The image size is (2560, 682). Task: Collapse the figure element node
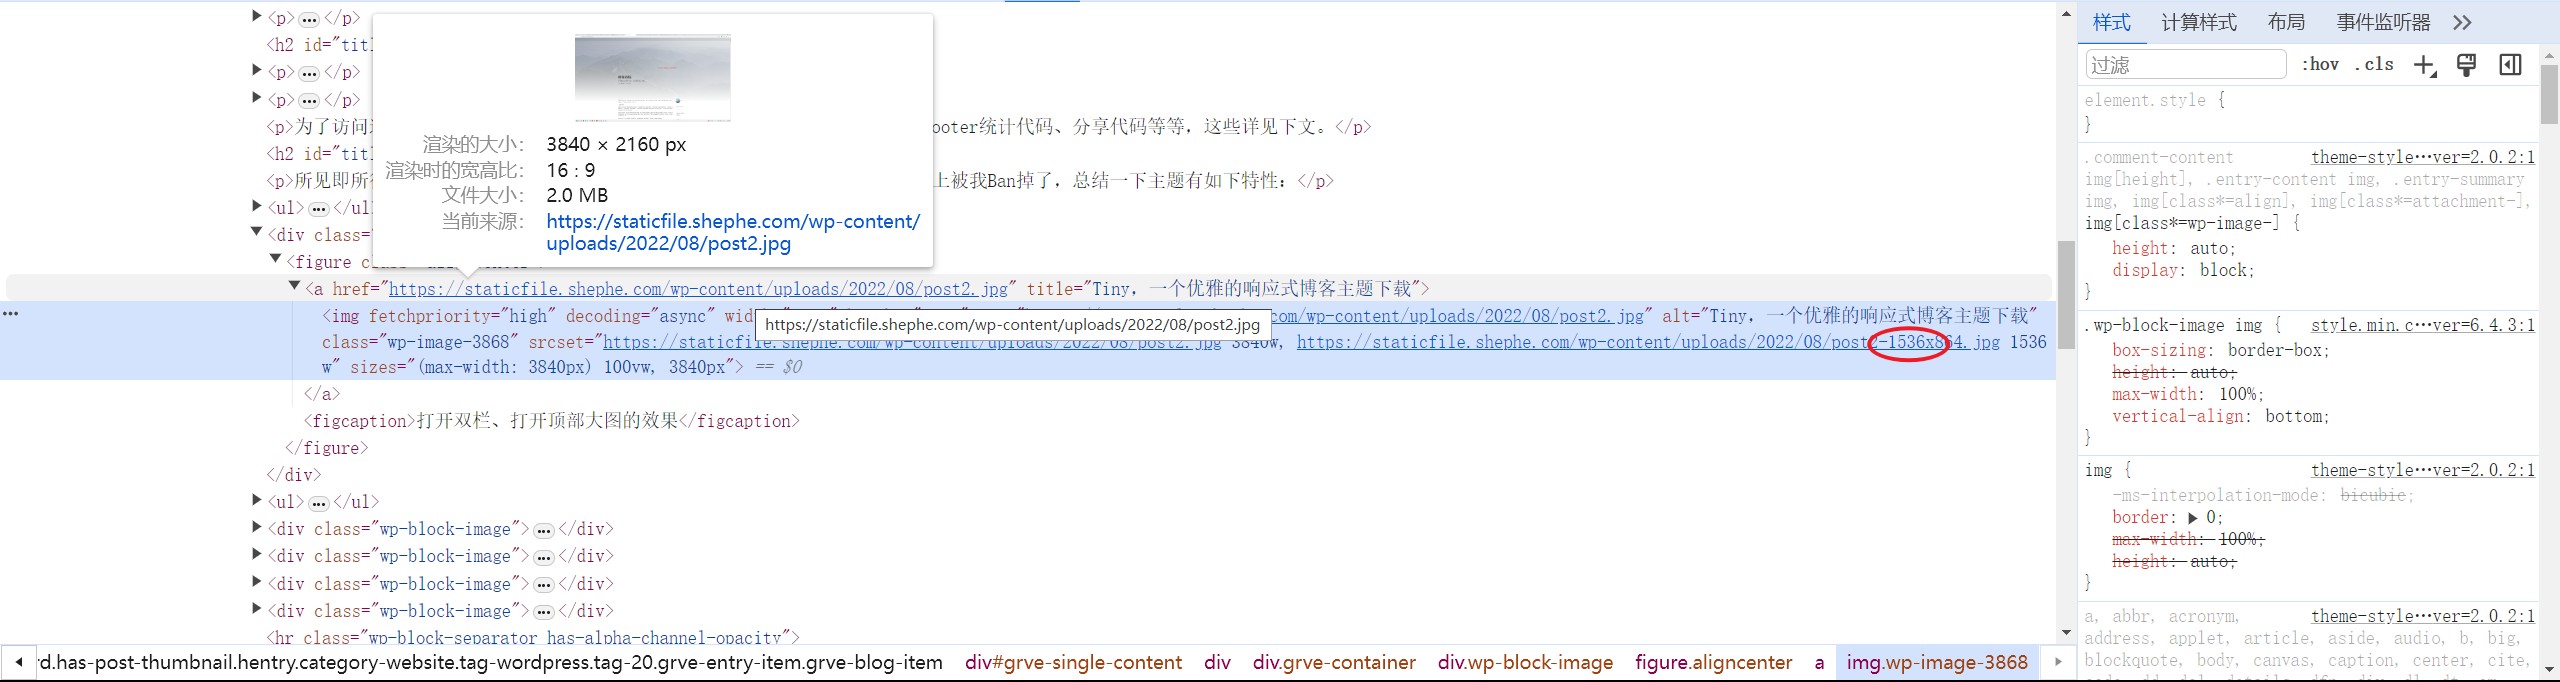276,259
